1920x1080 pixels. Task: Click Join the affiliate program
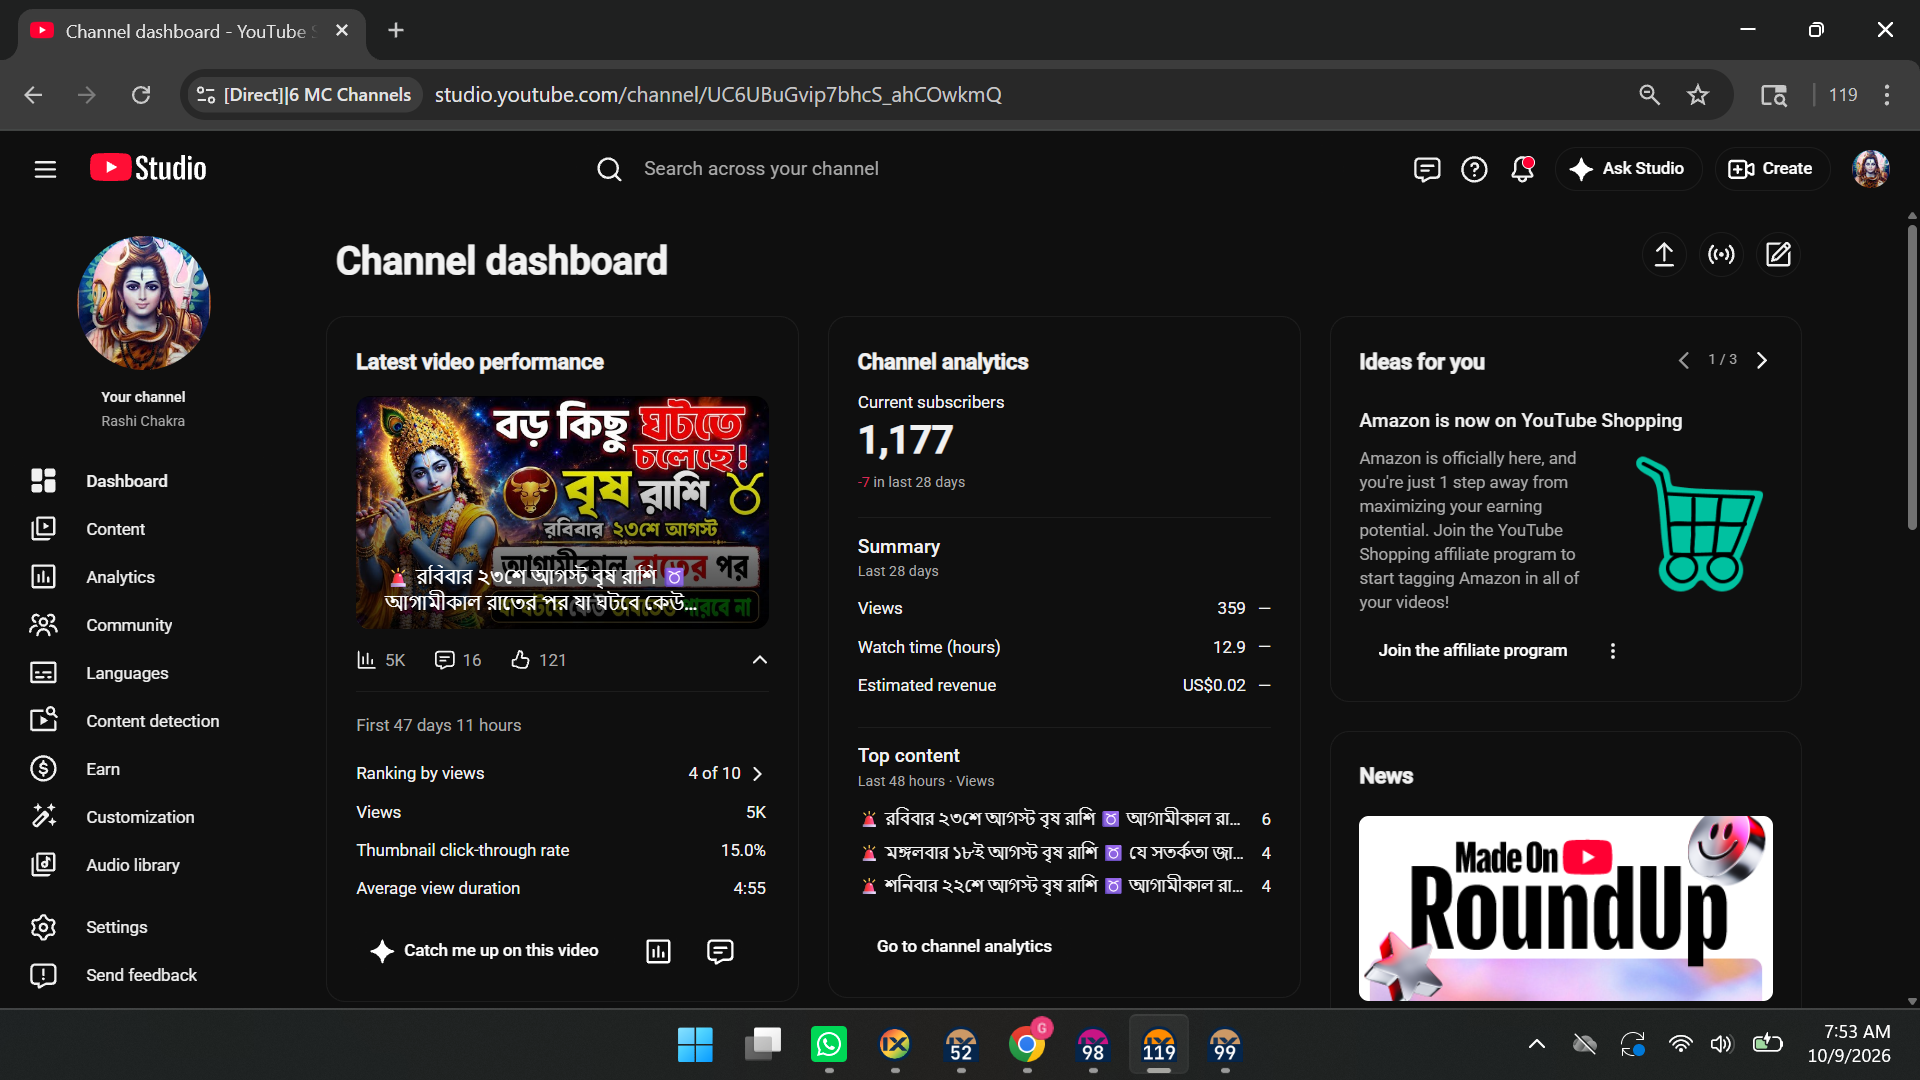coord(1472,650)
